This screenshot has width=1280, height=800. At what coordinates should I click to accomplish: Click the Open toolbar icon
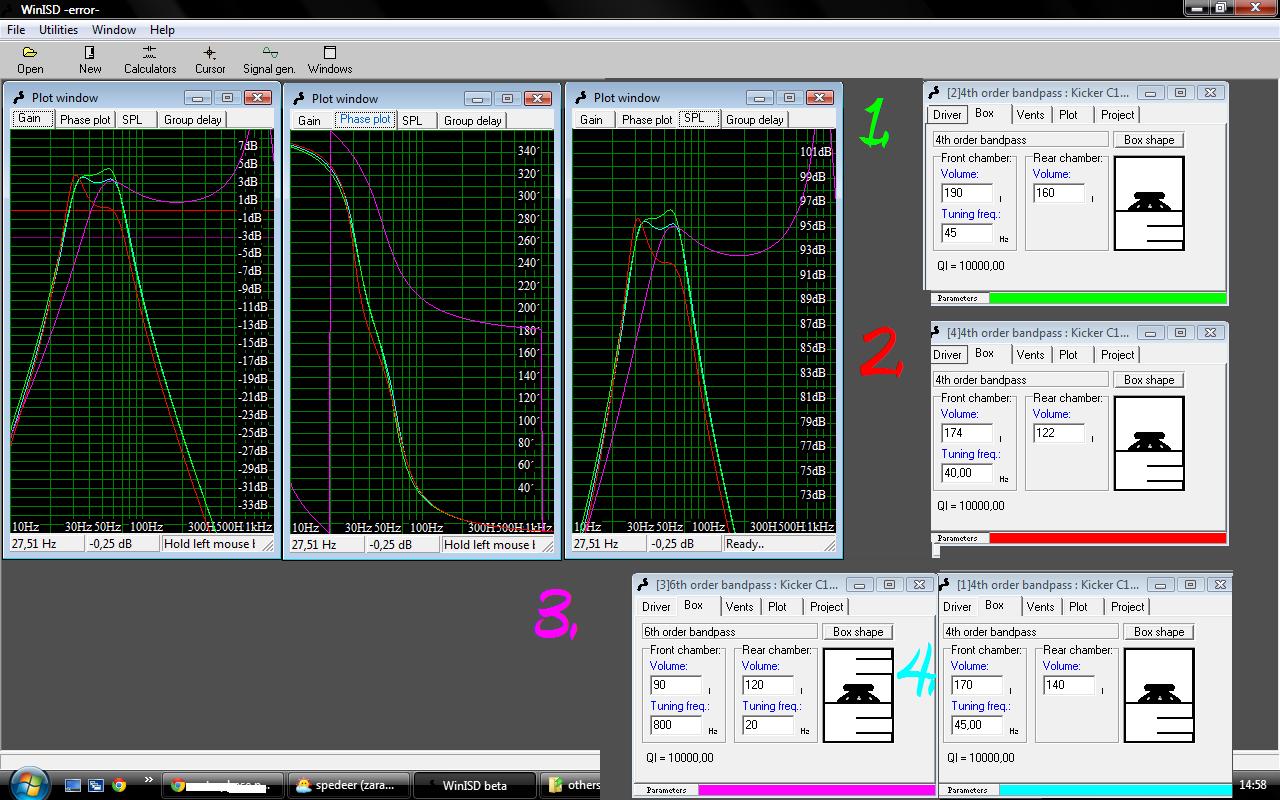(30, 59)
